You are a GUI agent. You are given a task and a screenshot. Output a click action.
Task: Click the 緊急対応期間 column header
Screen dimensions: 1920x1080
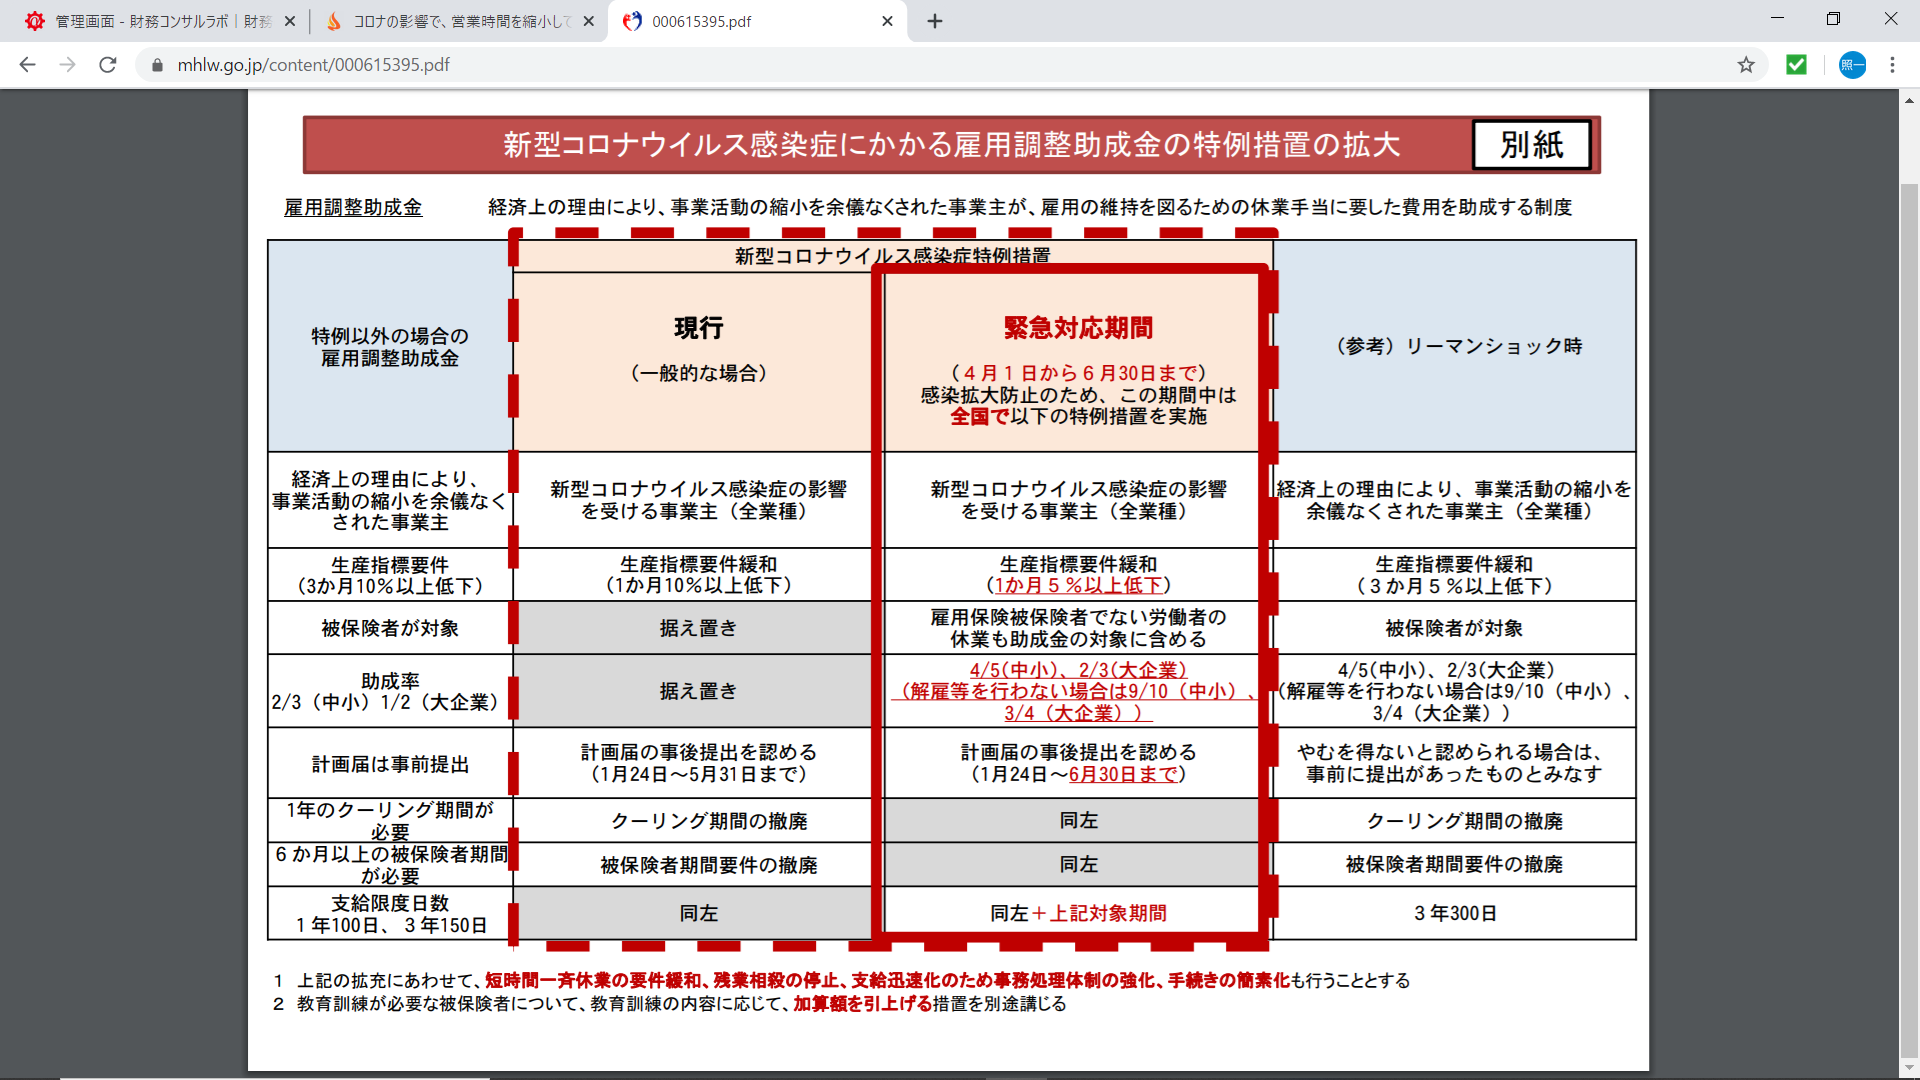point(1078,328)
